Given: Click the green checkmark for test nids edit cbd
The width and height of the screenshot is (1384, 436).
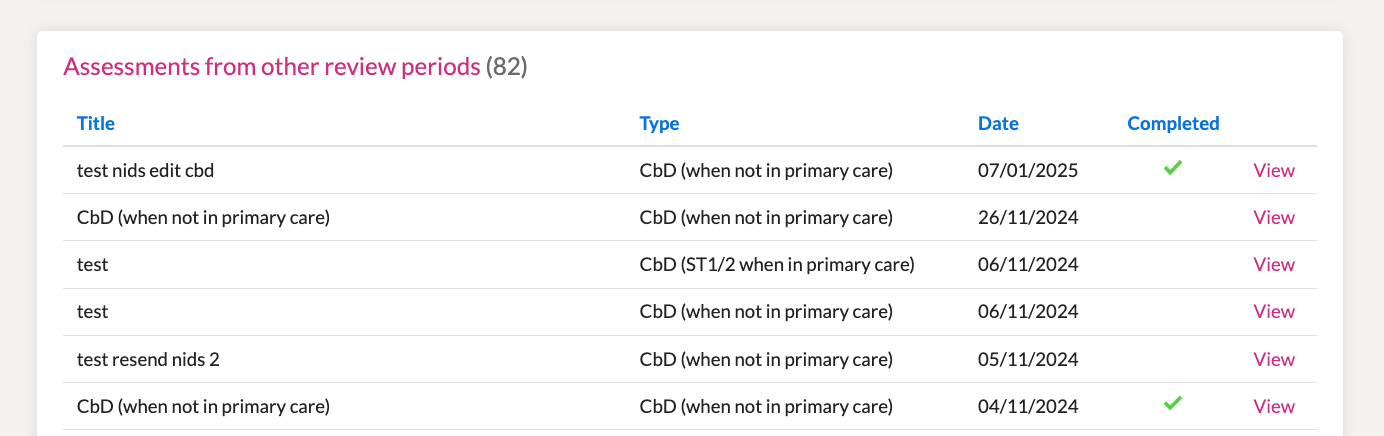Looking at the screenshot, I should pyautogui.click(x=1173, y=169).
